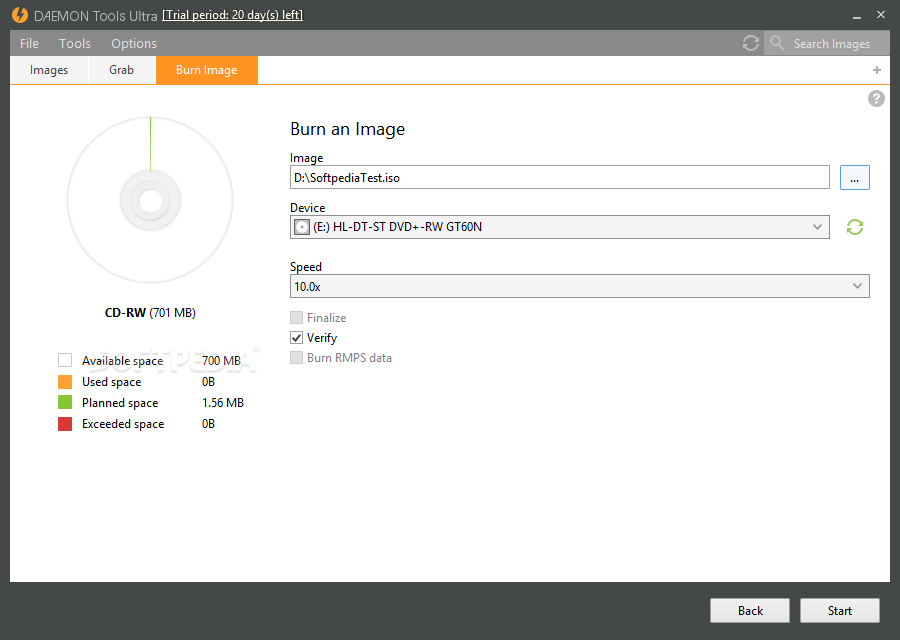900x640 pixels.
Task: Switch to the Grab tab
Action: coord(121,70)
